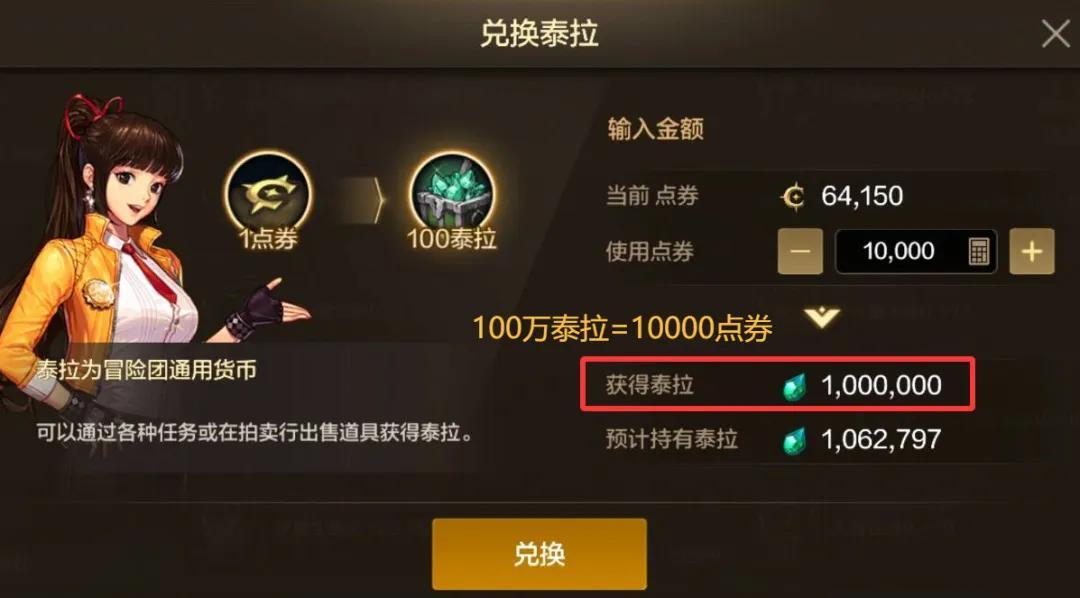Click the 兑换泰拉 dialog title
The image size is (1080, 598).
(539, 34)
